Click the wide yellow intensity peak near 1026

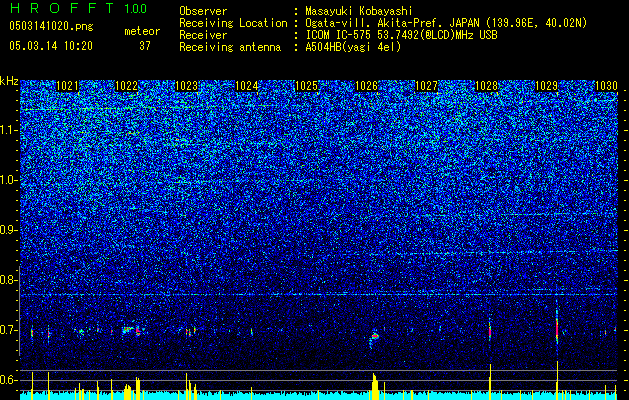click(375, 386)
